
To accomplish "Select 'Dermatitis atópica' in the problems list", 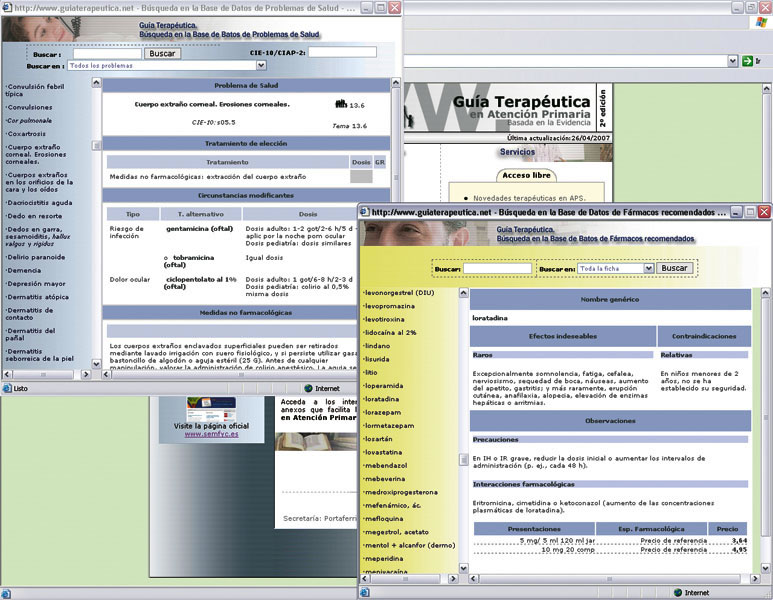I will [x=37, y=297].
